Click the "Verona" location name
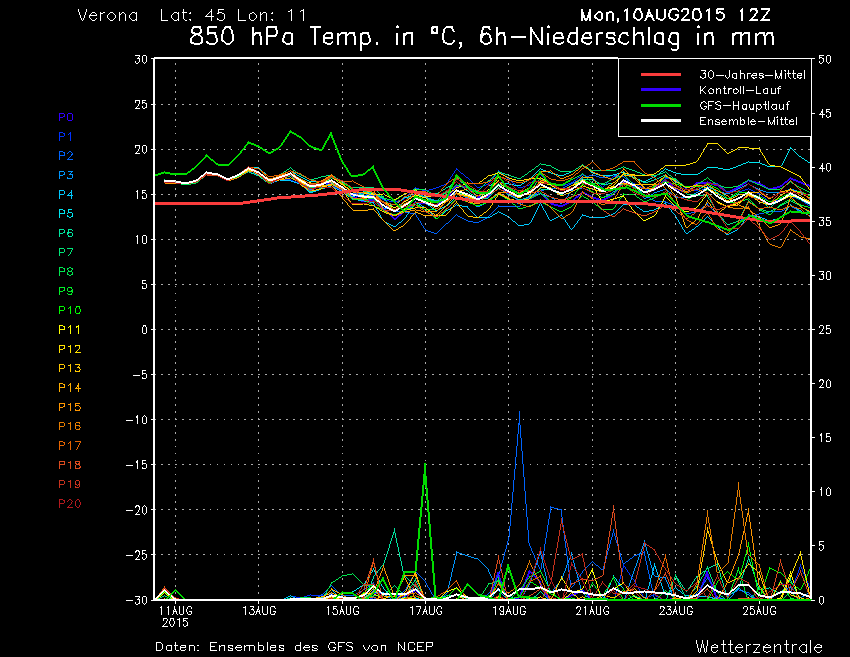The image size is (850, 657). 108,15
